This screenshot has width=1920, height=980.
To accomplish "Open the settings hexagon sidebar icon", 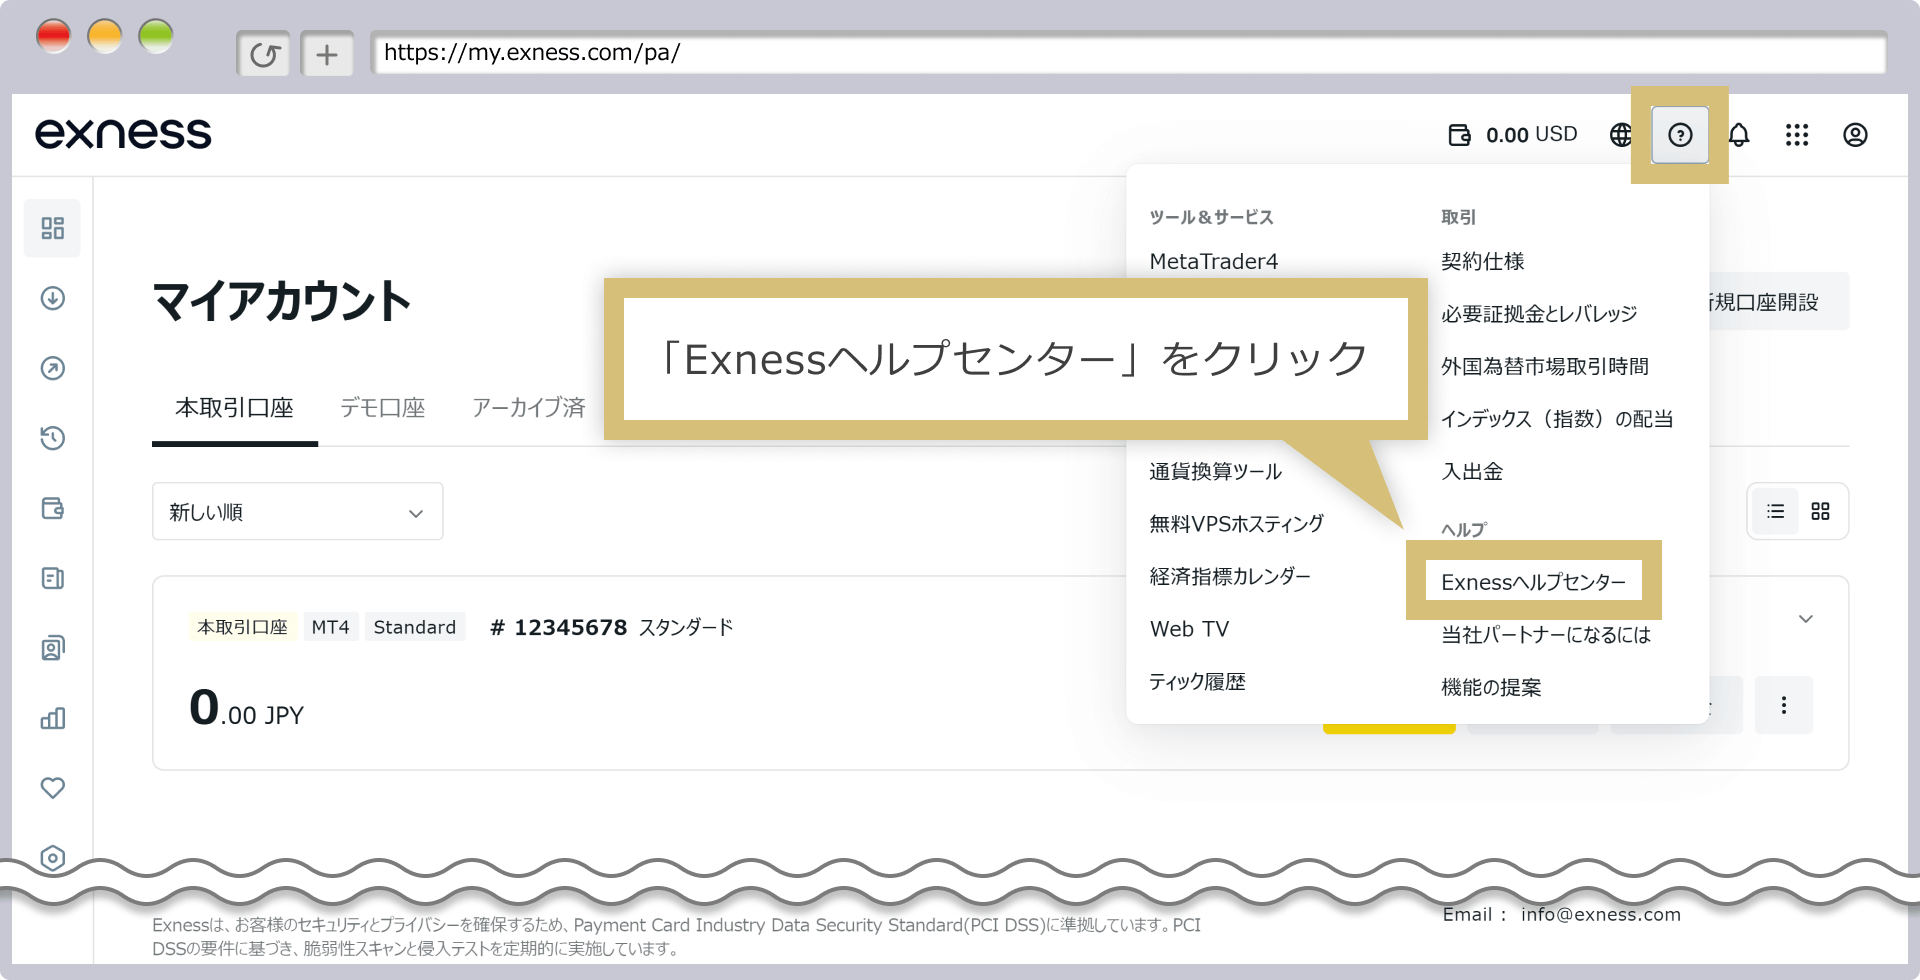I will pos(53,858).
